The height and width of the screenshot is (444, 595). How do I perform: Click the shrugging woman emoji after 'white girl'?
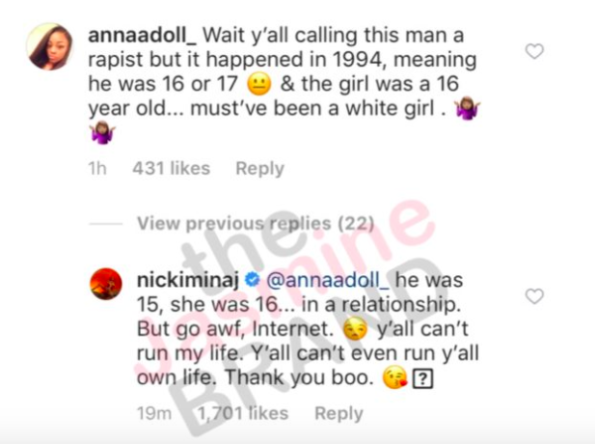[468, 109]
